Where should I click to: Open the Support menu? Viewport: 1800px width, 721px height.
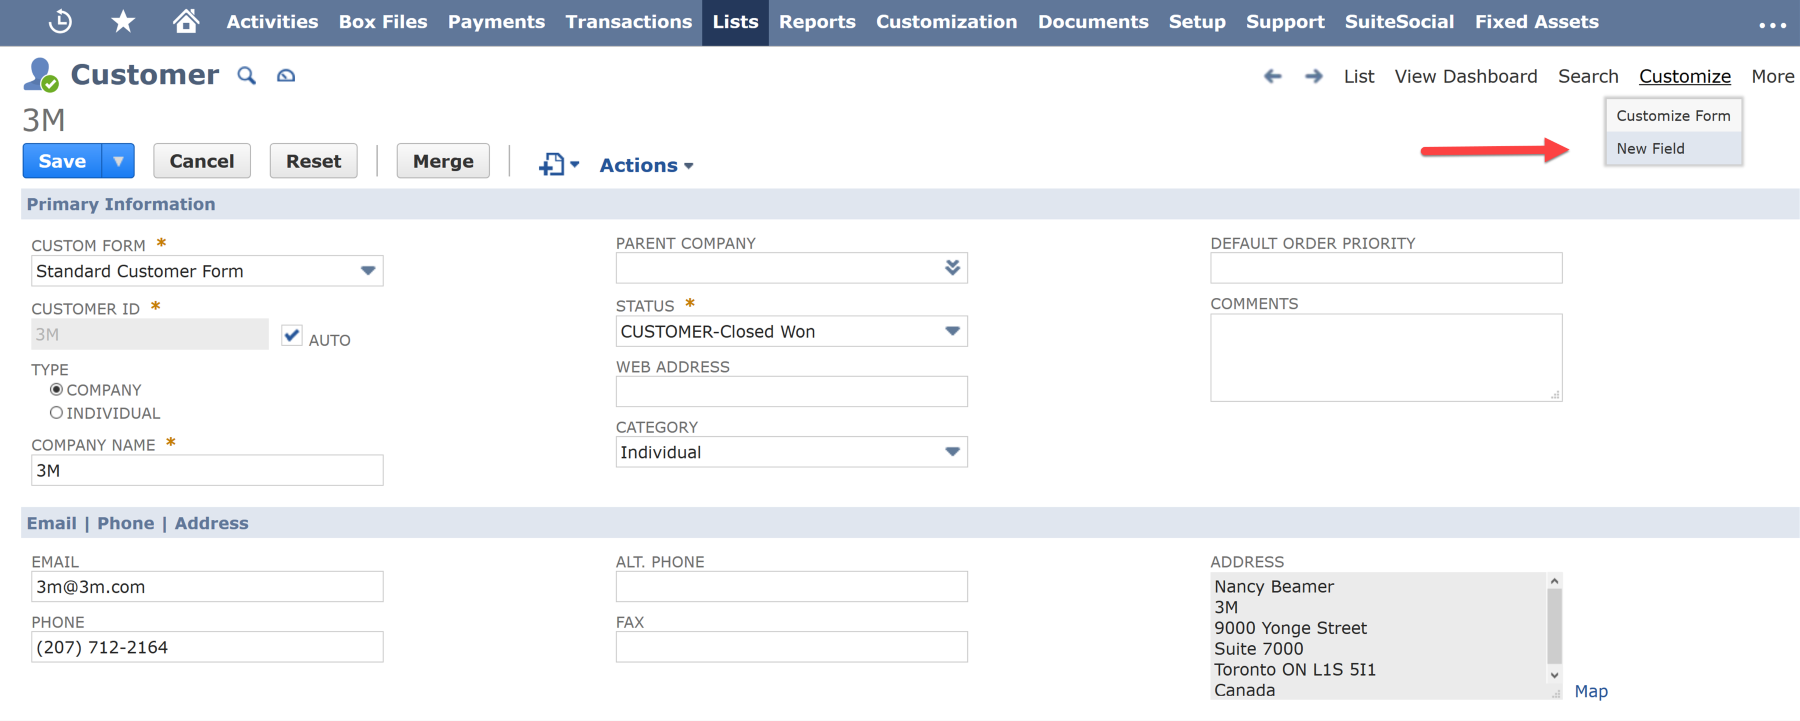1285,21
